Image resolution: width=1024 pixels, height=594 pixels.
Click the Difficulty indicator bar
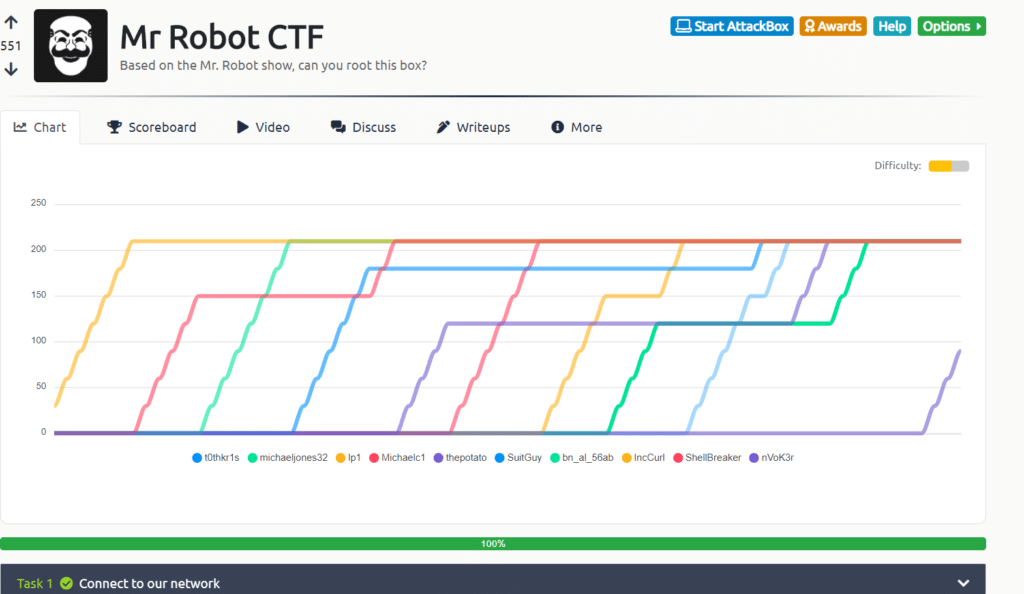pyautogui.click(x=949, y=166)
